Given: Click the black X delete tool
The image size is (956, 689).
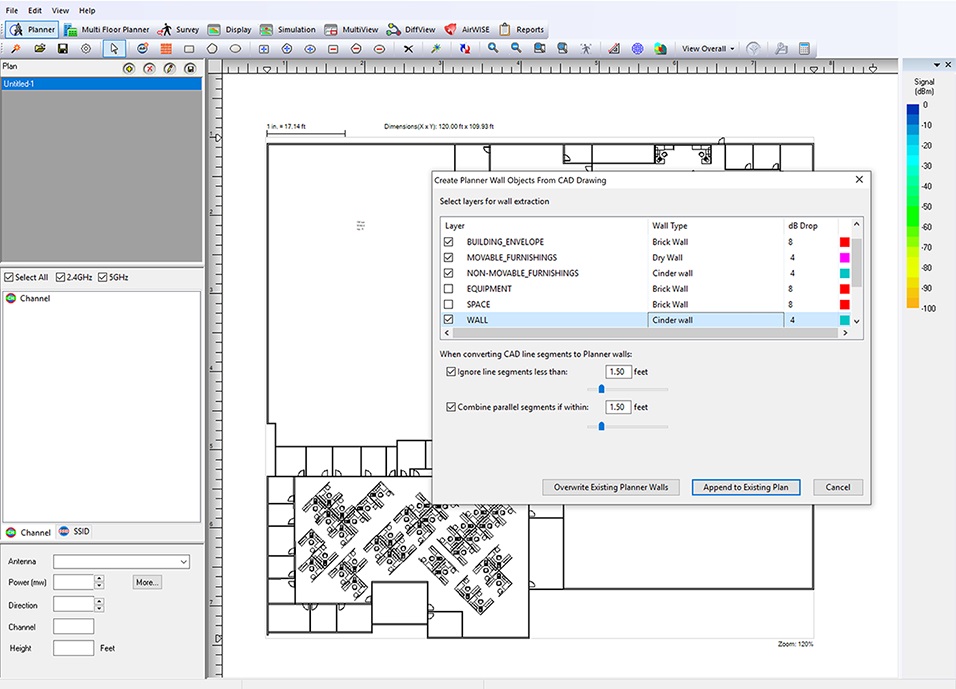Looking at the screenshot, I should coord(408,48).
